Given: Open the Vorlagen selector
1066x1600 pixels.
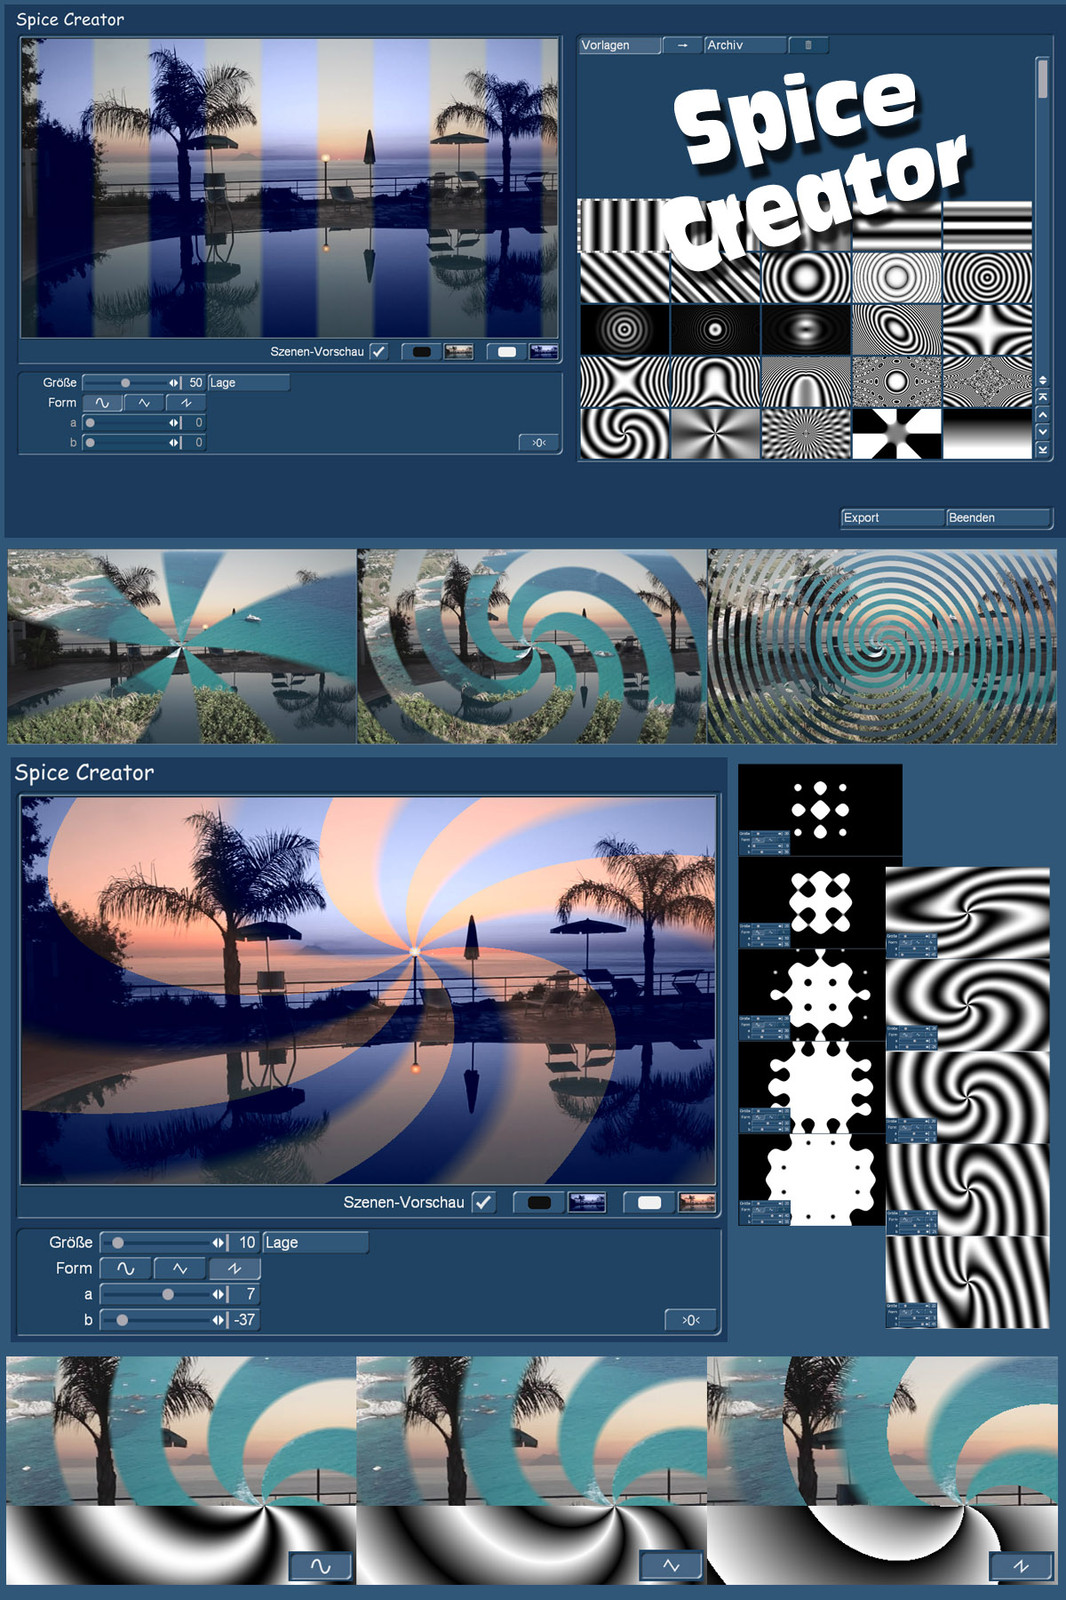Looking at the screenshot, I should point(620,45).
